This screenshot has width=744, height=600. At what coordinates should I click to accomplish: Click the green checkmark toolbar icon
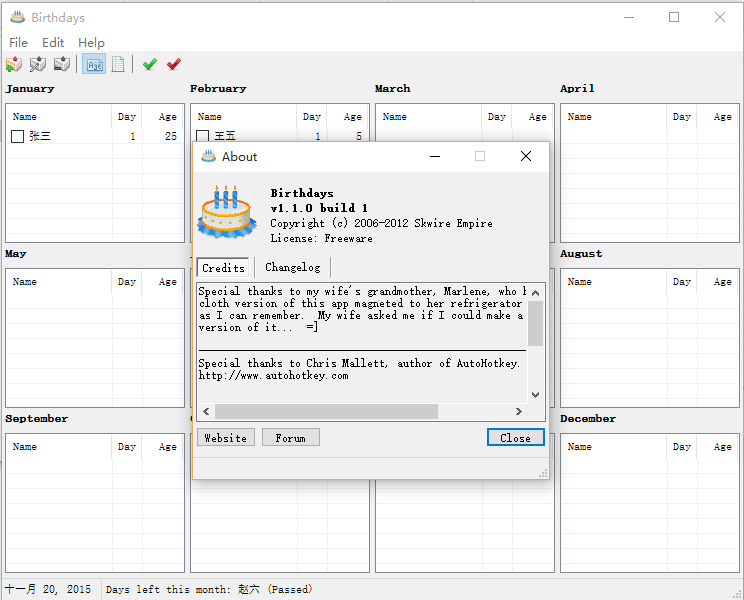pyautogui.click(x=150, y=65)
